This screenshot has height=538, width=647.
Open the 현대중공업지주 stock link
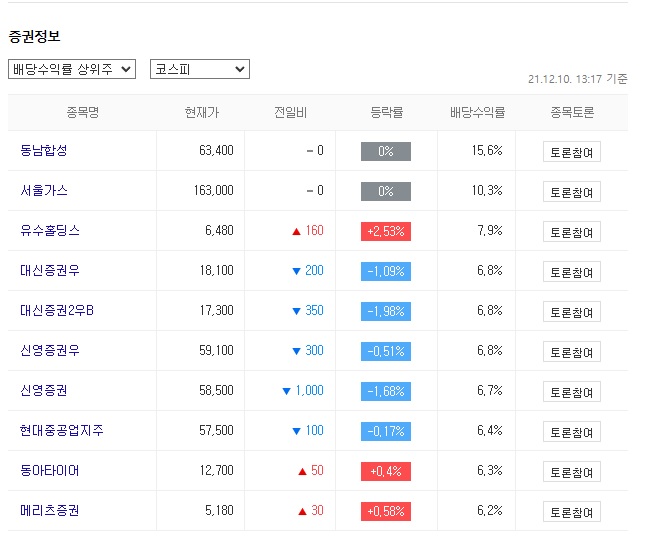(61, 431)
